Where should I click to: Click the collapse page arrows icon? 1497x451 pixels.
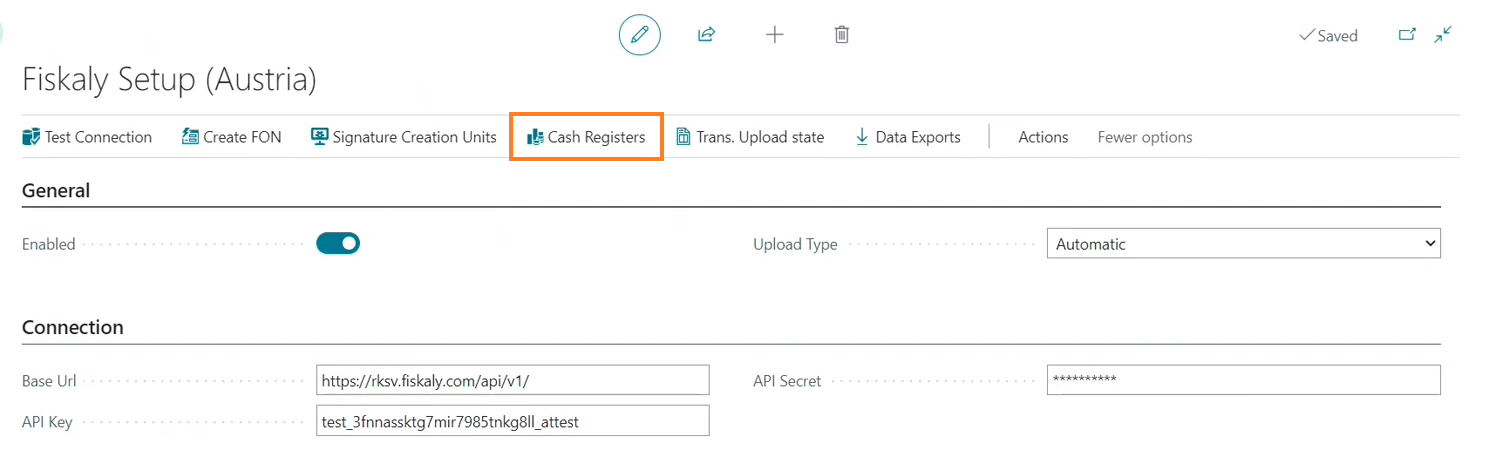[x=1443, y=35]
